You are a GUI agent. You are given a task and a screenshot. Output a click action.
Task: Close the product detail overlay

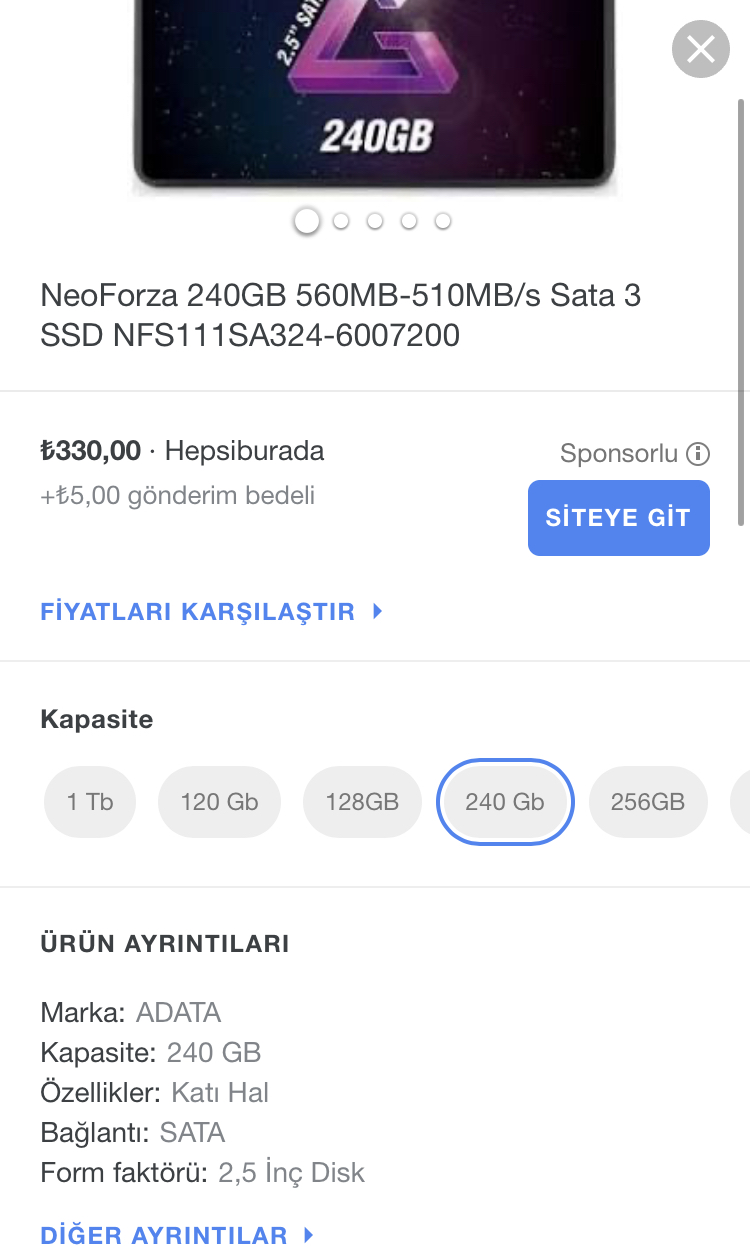coord(700,49)
